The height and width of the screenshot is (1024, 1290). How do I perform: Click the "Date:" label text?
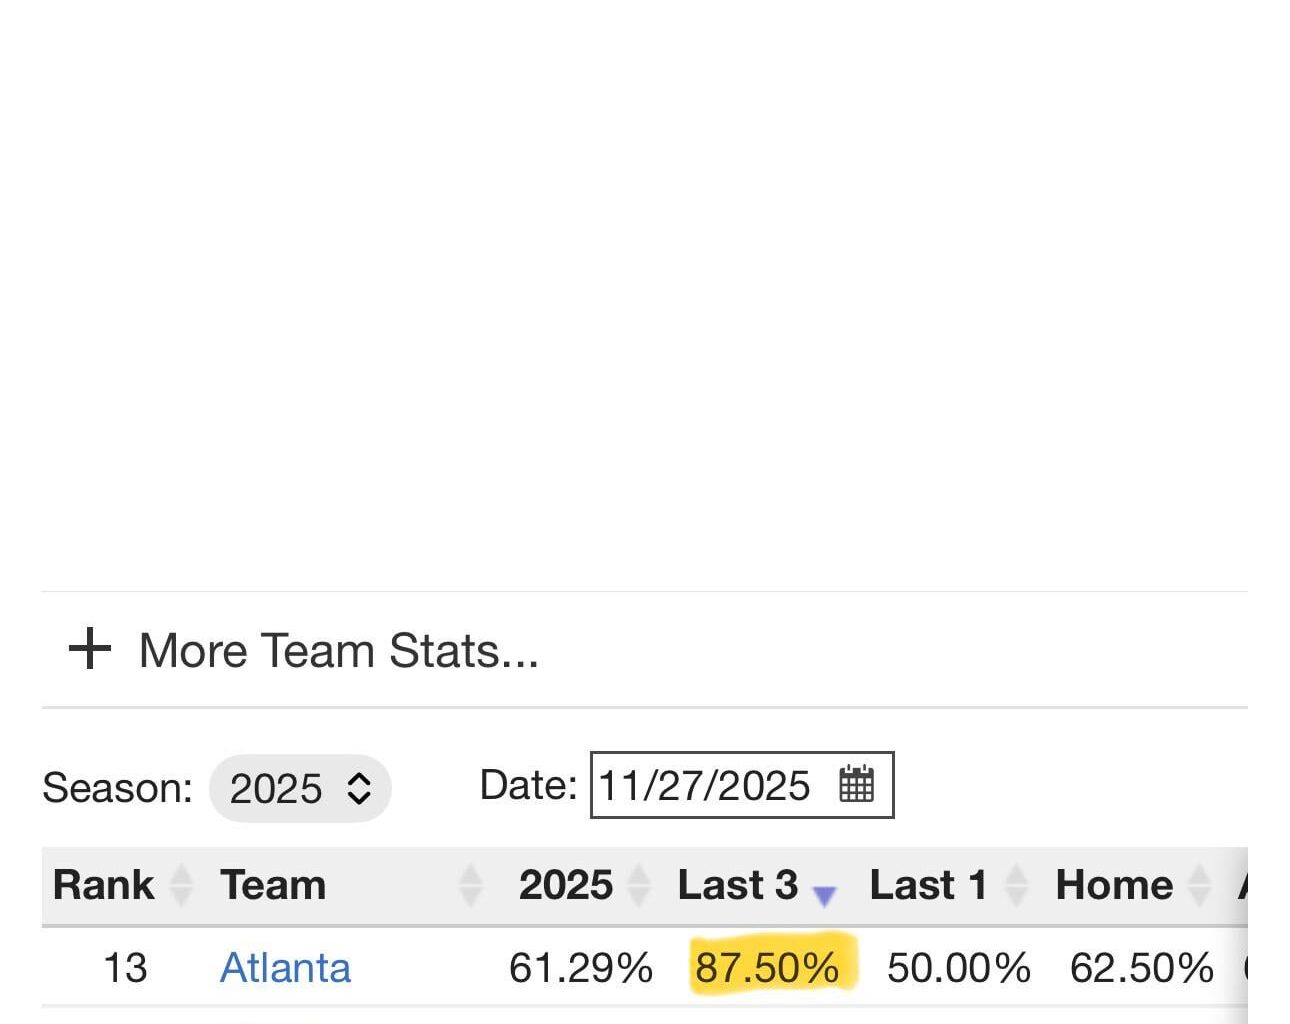(528, 785)
